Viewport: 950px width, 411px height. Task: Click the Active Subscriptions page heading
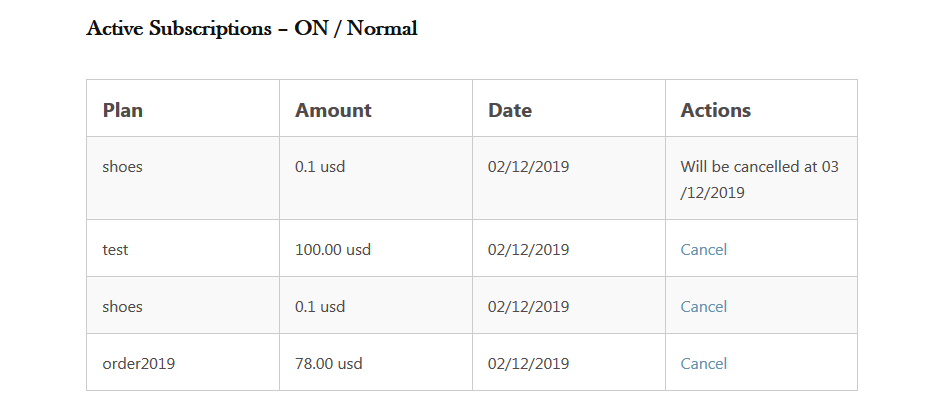click(x=252, y=28)
